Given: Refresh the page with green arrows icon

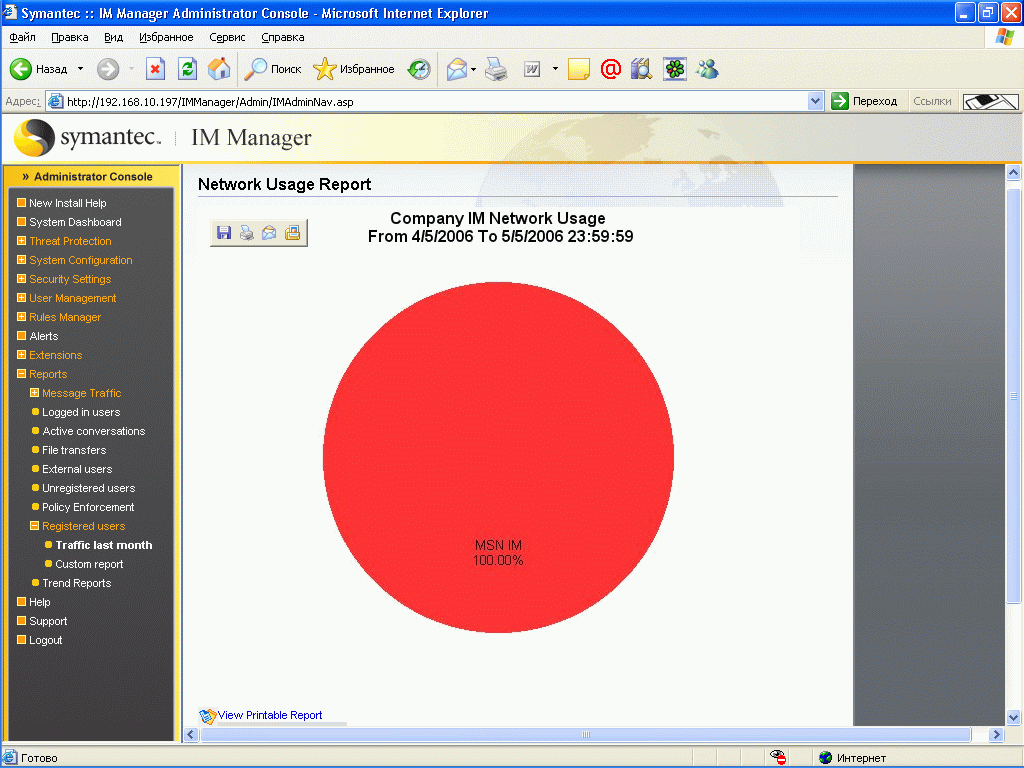Looking at the screenshot, I should [187, 69].
